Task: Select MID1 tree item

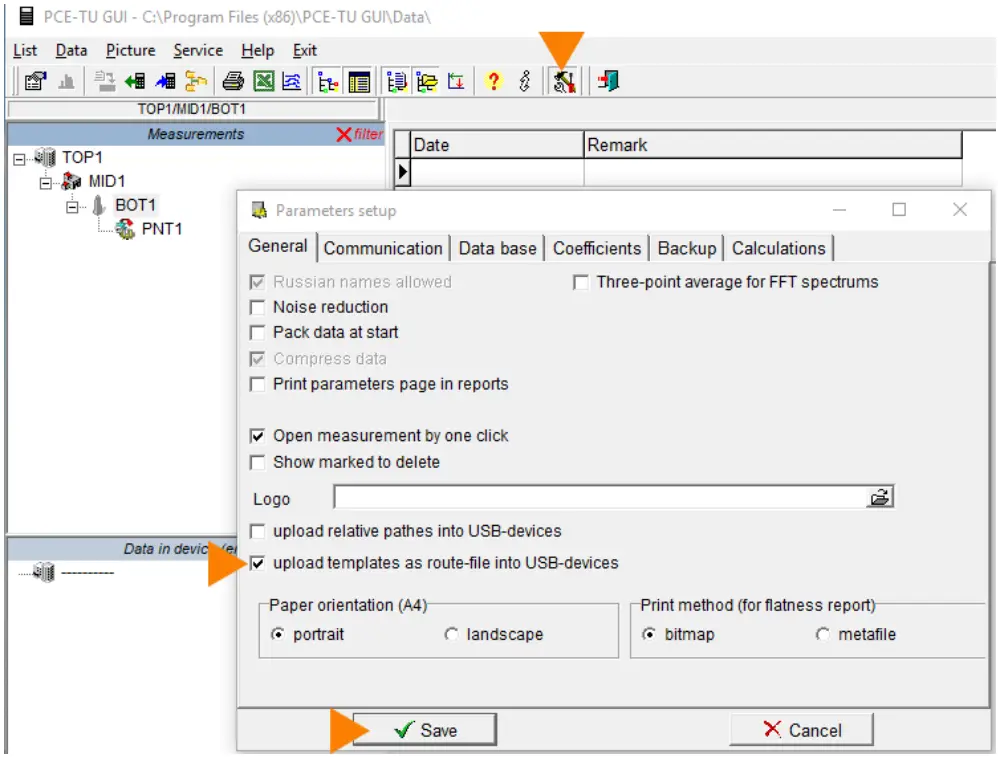Action: [x=106, y=181]
